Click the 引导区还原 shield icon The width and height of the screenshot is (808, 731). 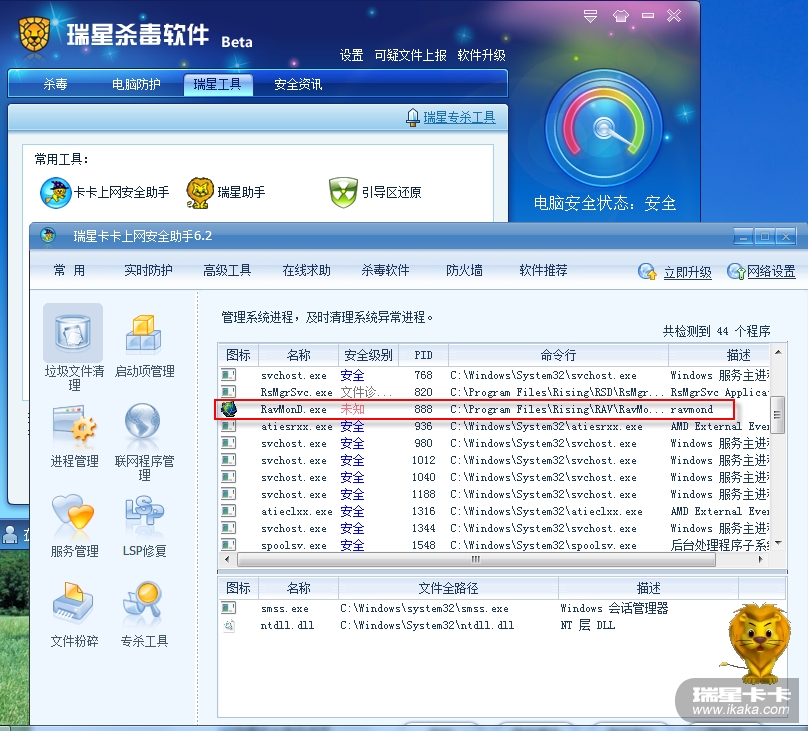point(343,193)
